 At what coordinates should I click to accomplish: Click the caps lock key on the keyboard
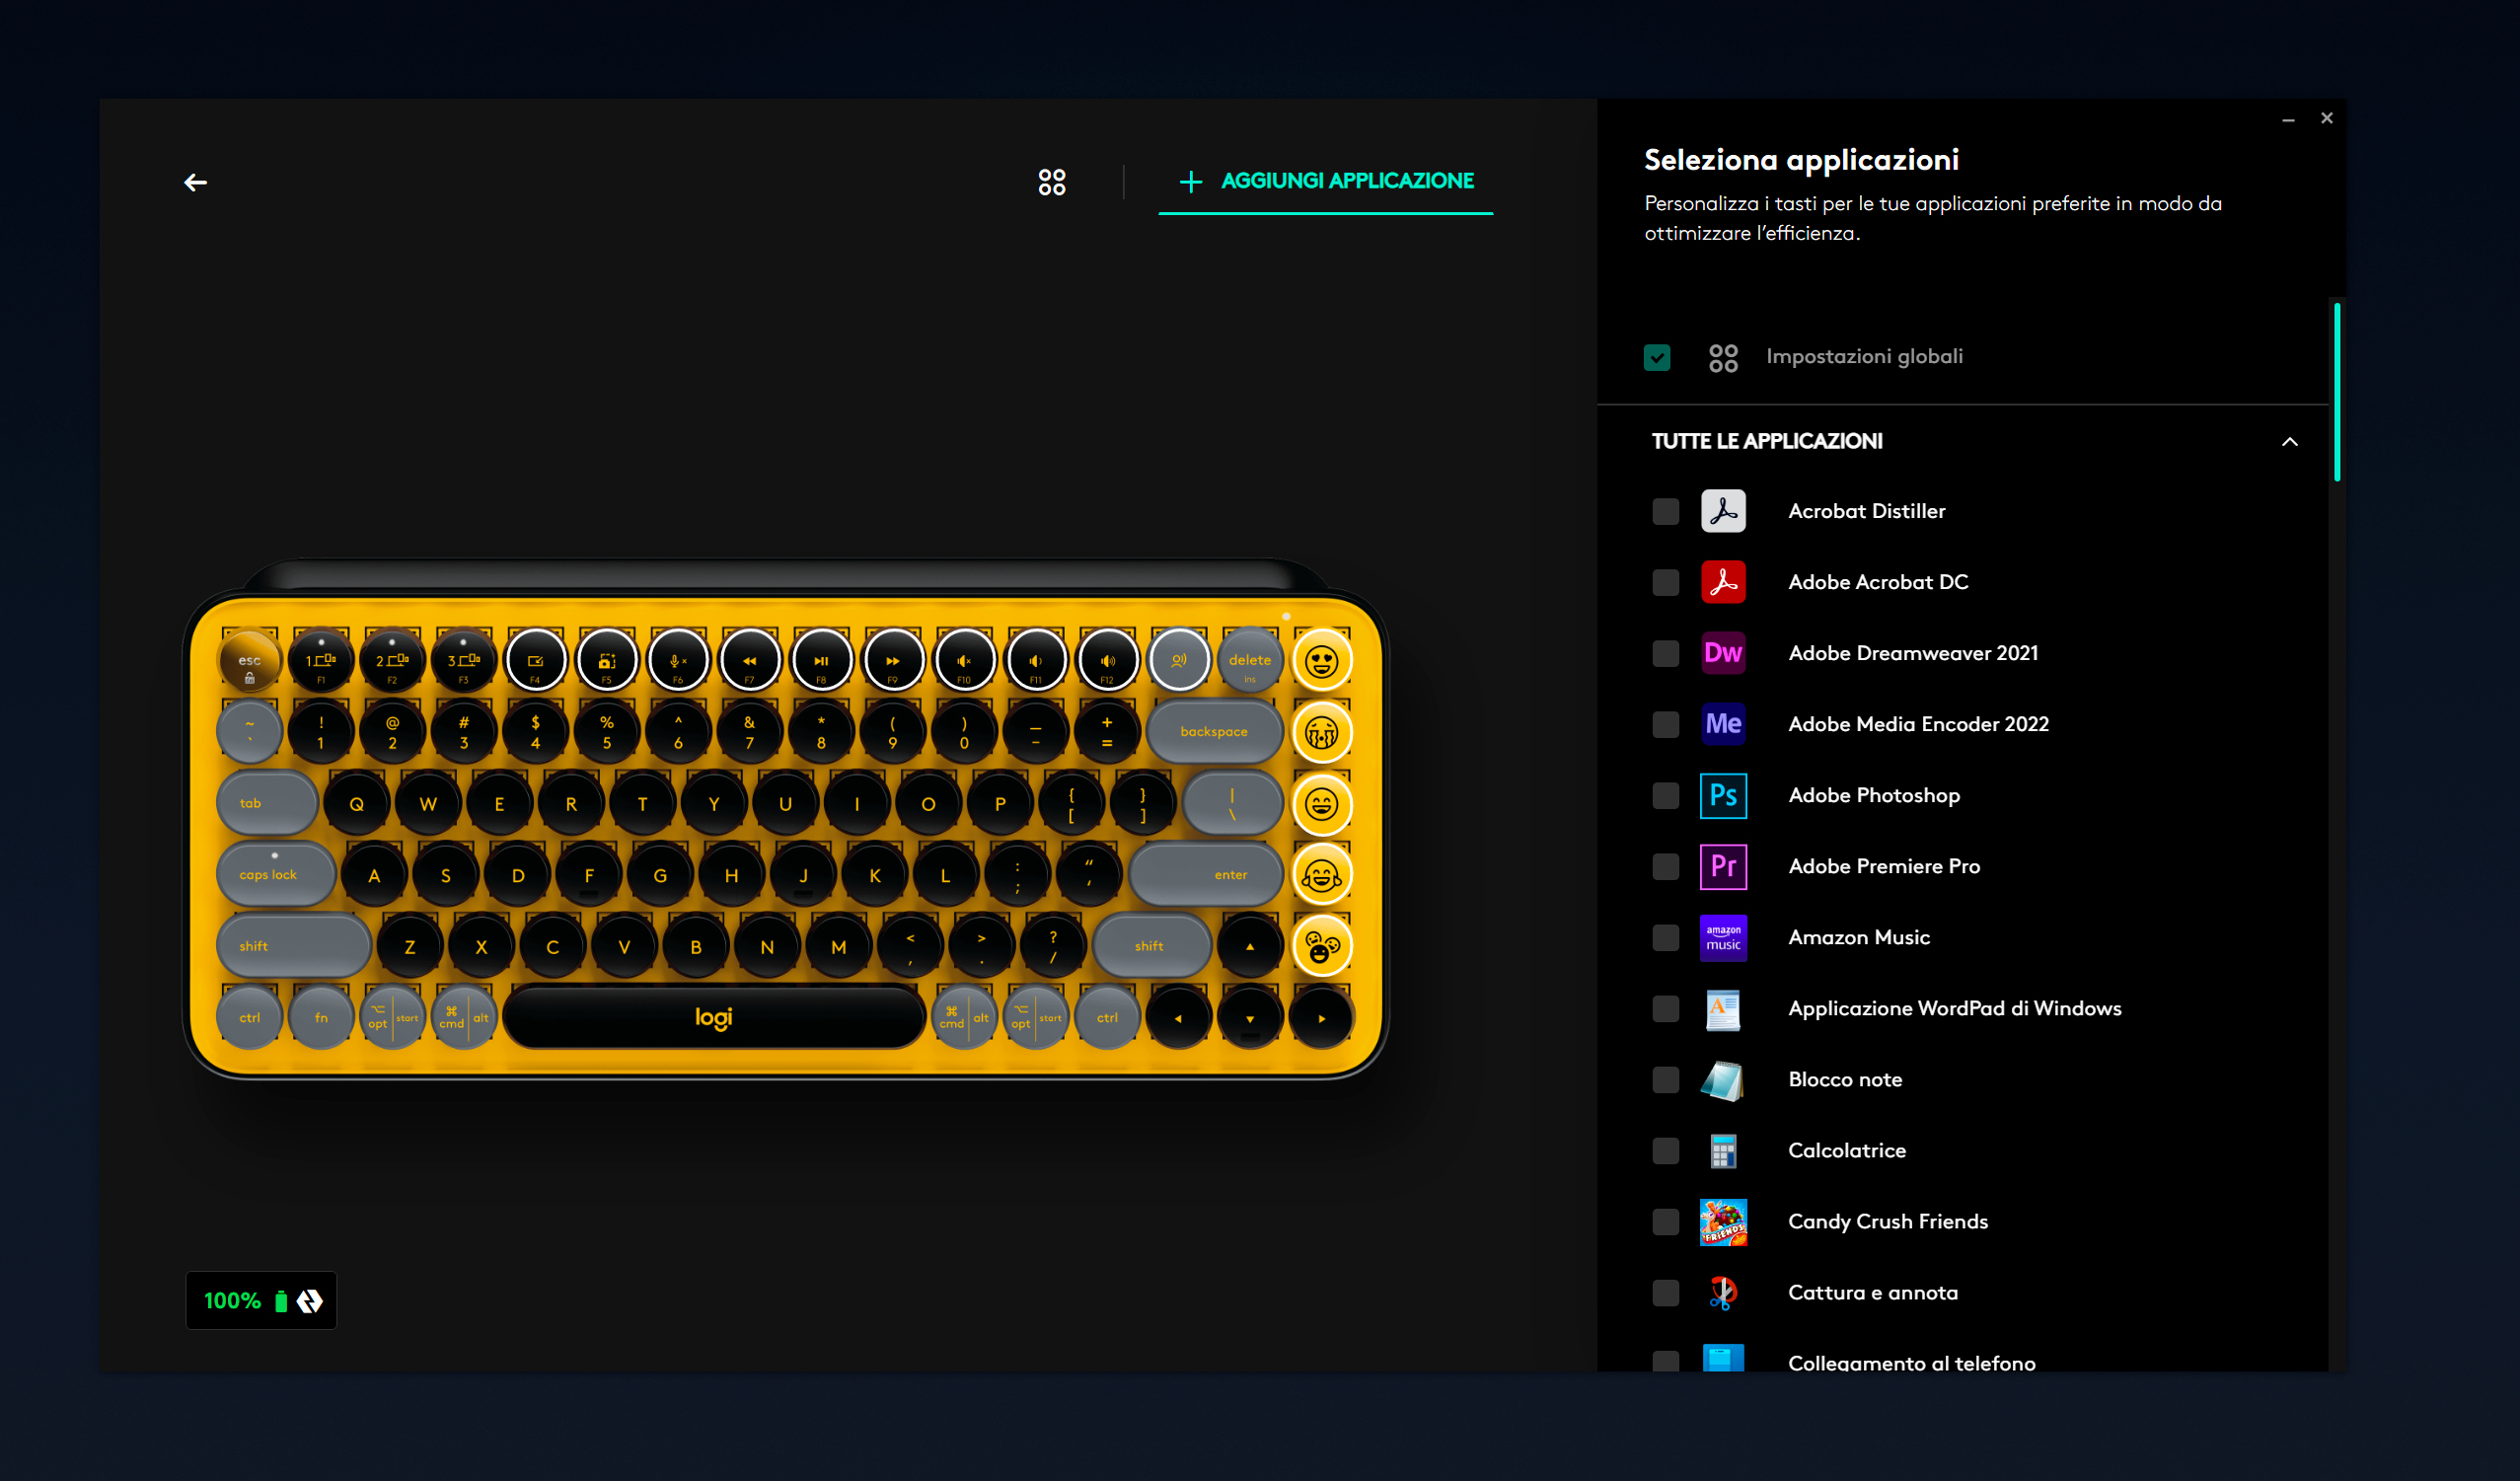274,875
